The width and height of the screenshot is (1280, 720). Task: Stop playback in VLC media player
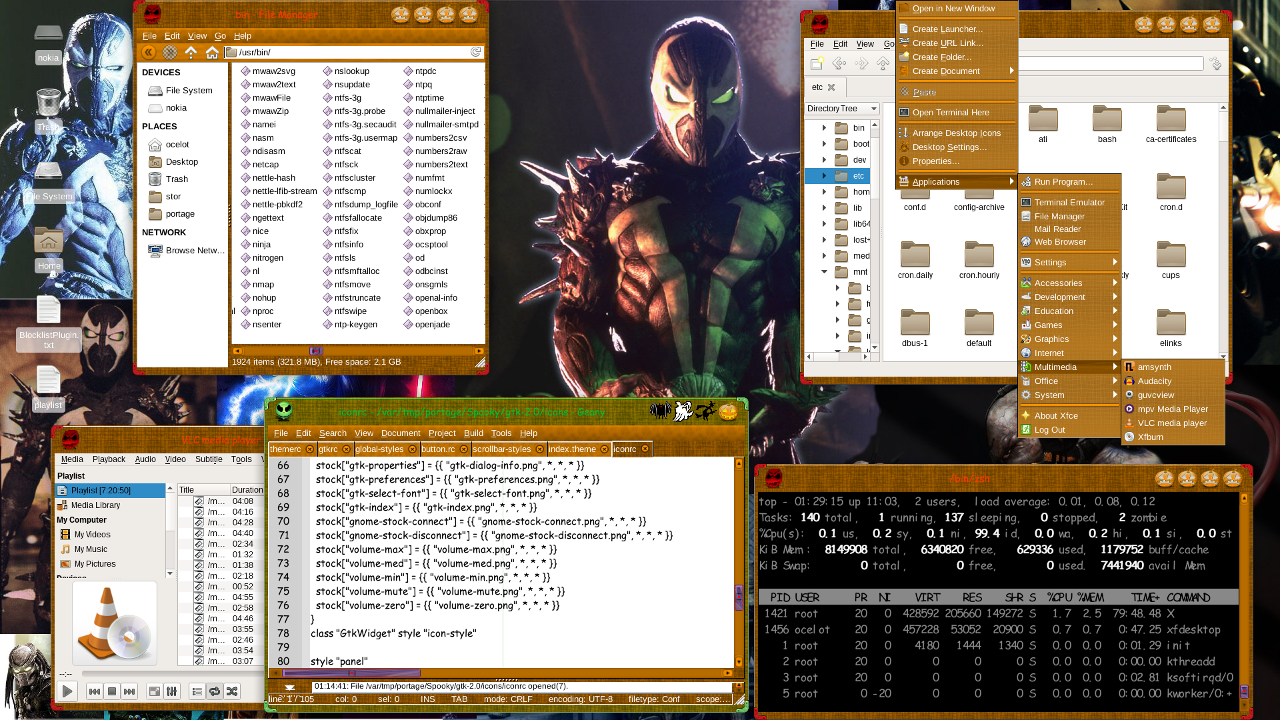(x=113, y=691)
